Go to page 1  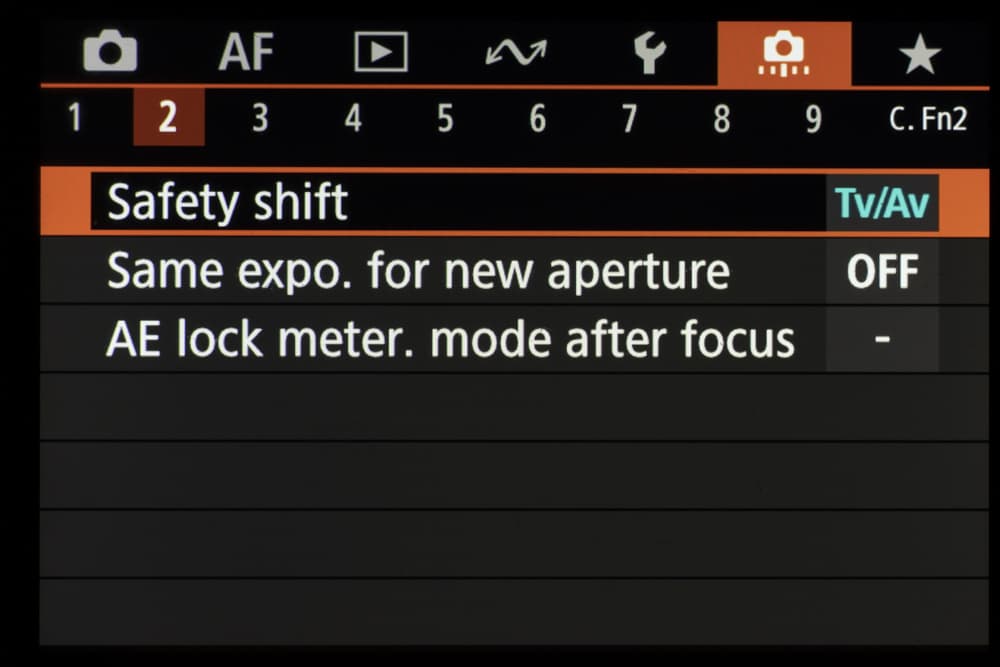74,119
